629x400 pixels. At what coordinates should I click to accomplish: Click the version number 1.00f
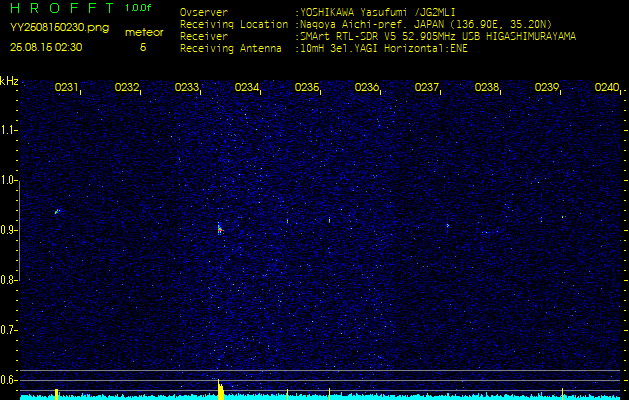pos(138,8)
